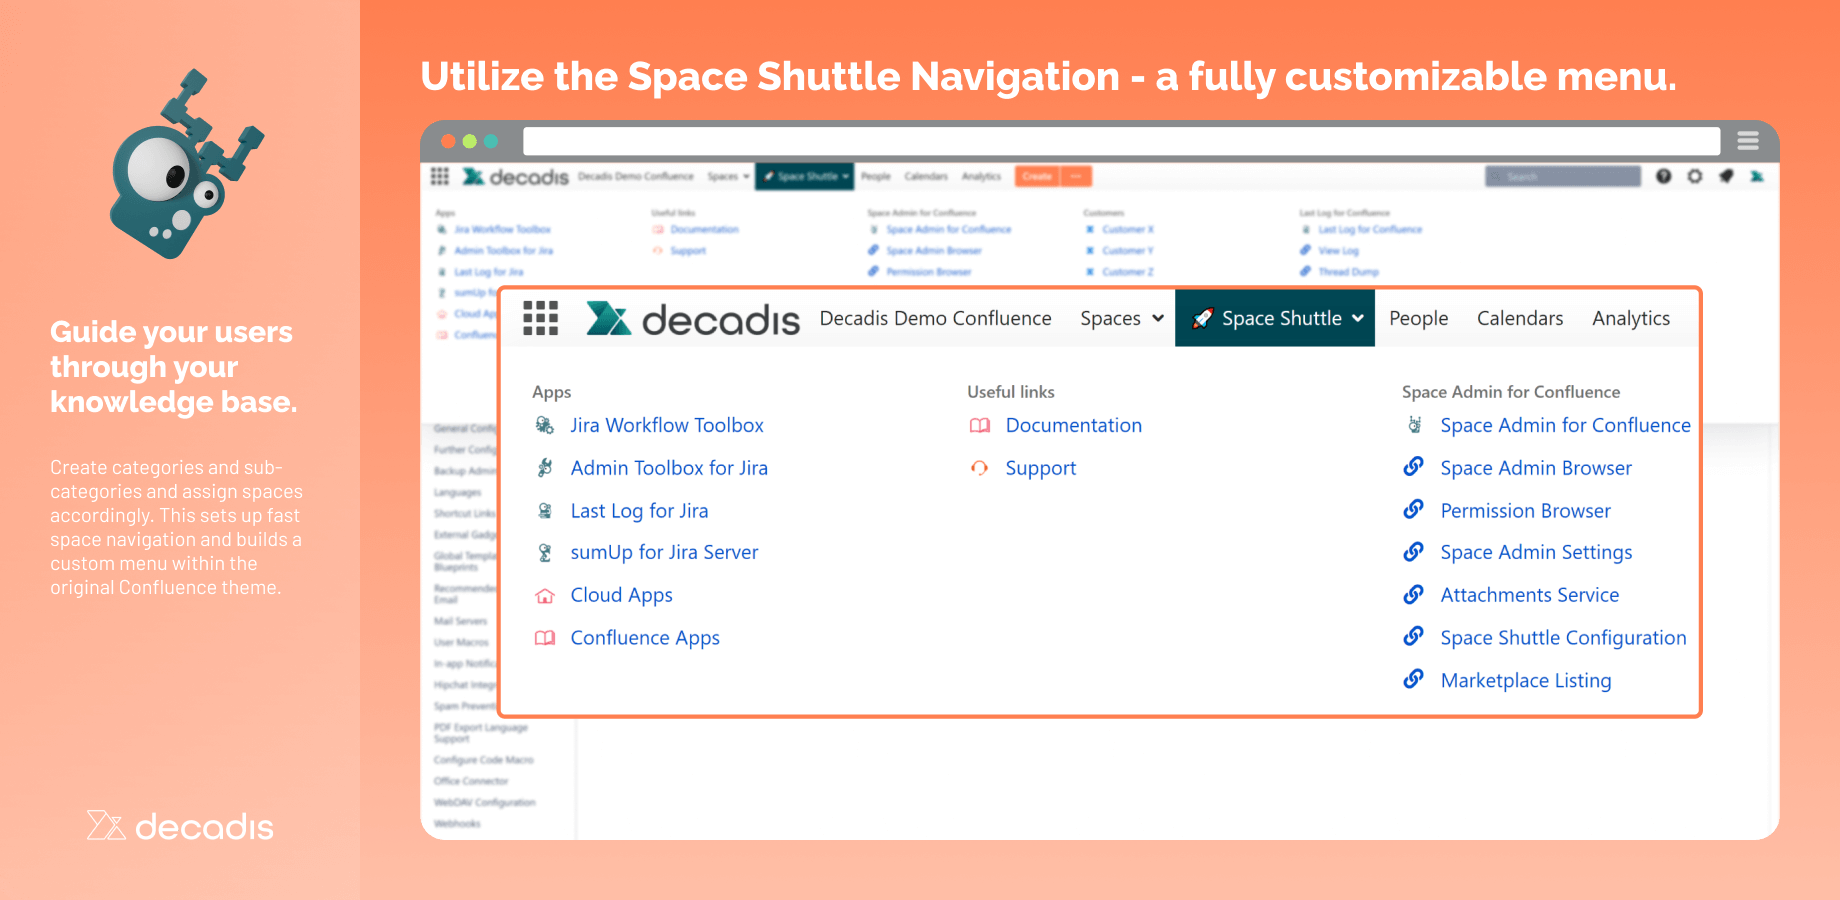The height and width of the screenshot is (900, 1840).
Task: Click the orange Create button
Action: click(x=1037, y=177)
